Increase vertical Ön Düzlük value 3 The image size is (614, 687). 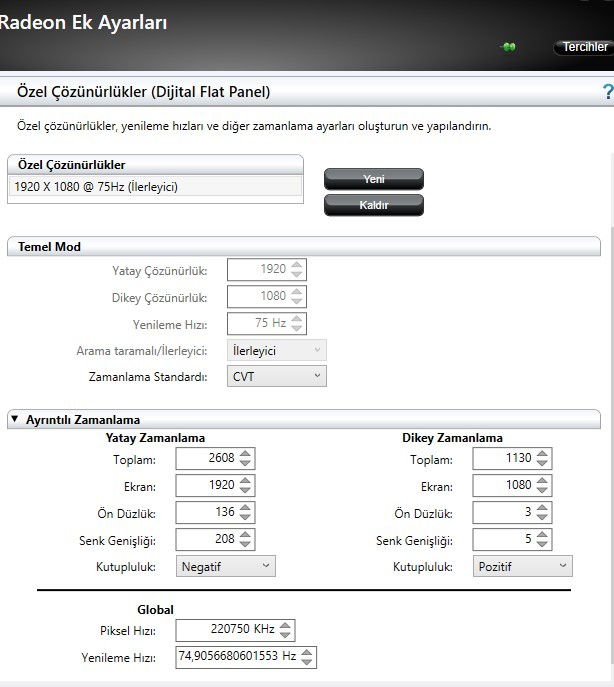click(542, 508)
